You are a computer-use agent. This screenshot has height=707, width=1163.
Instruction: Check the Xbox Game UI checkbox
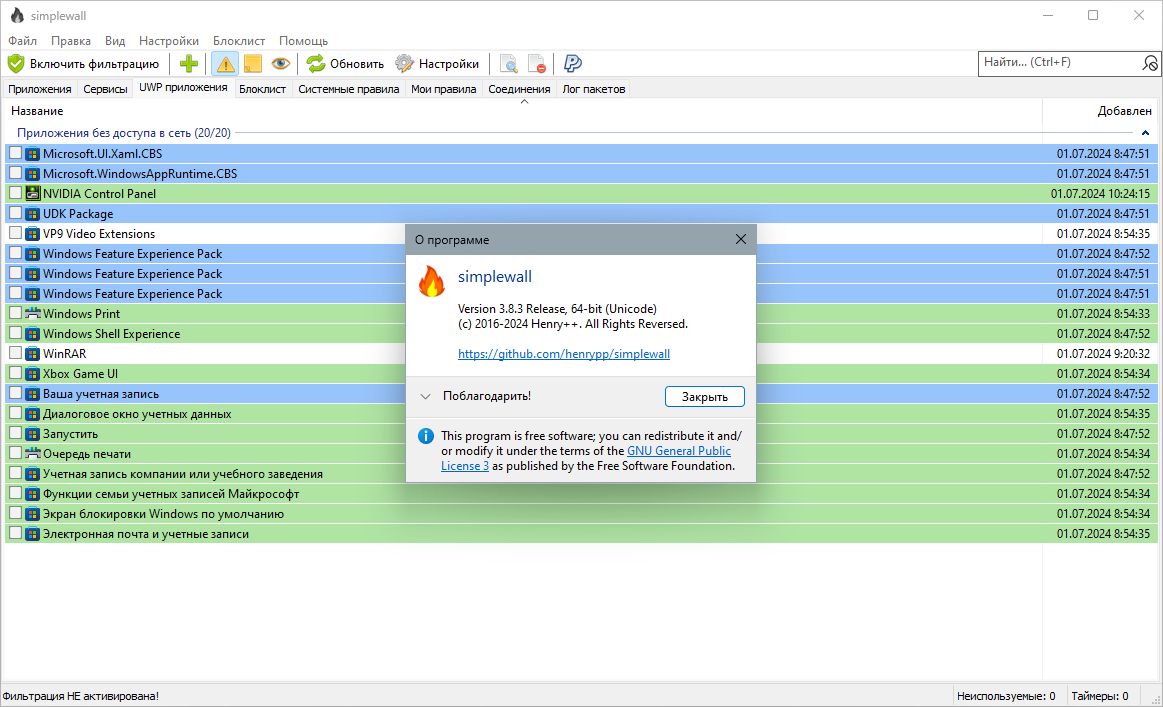(15, 373)
